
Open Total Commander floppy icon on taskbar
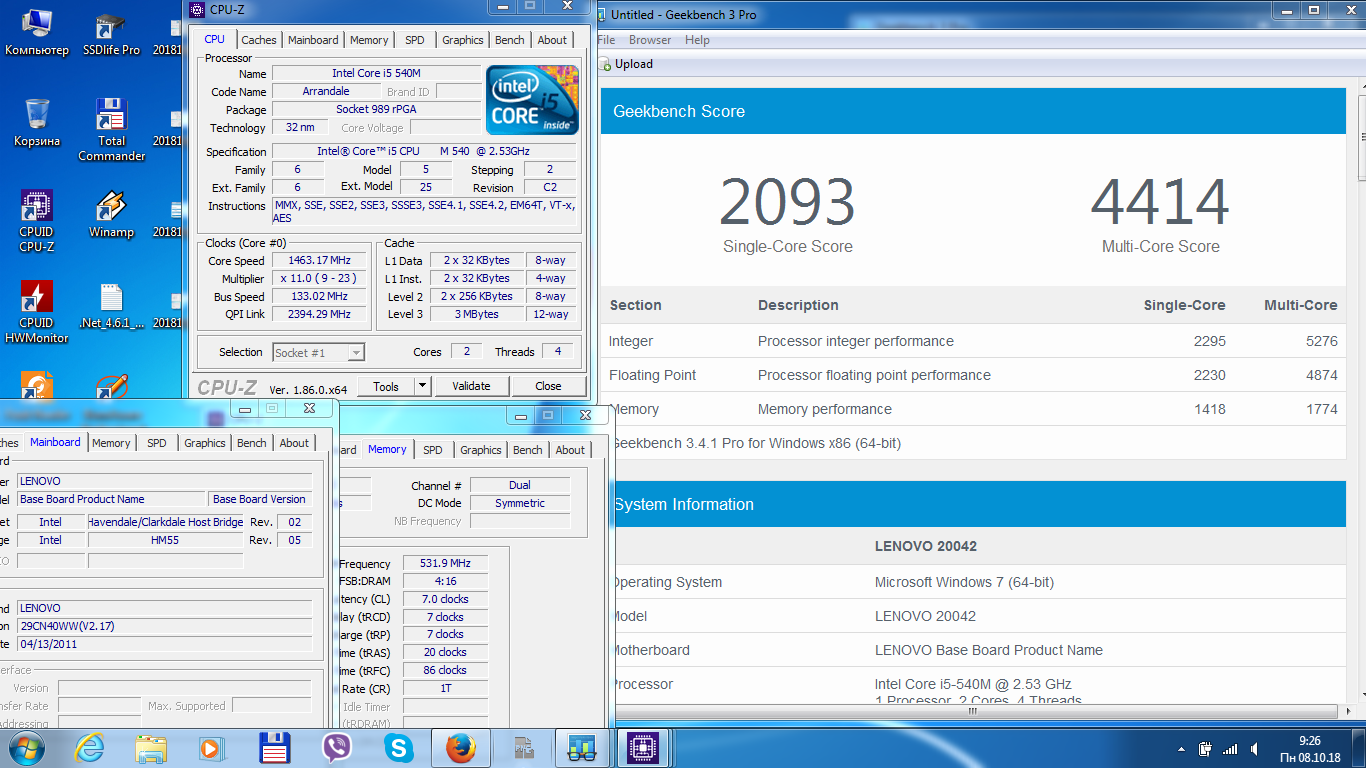point(274,748)
